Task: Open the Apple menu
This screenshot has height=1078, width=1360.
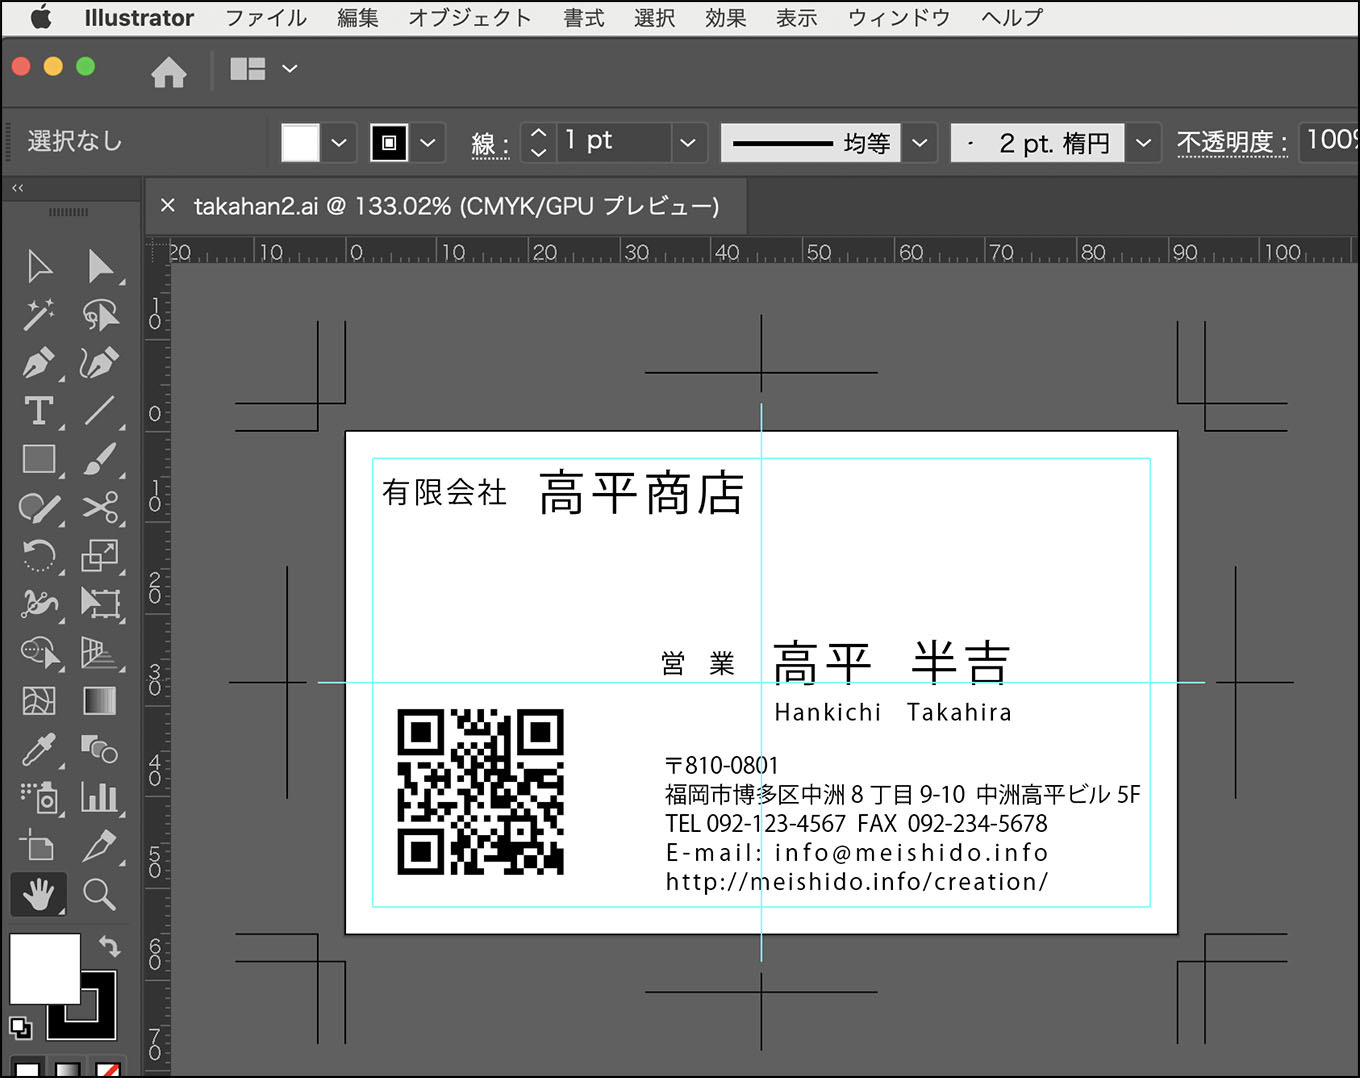Action: 41,17
